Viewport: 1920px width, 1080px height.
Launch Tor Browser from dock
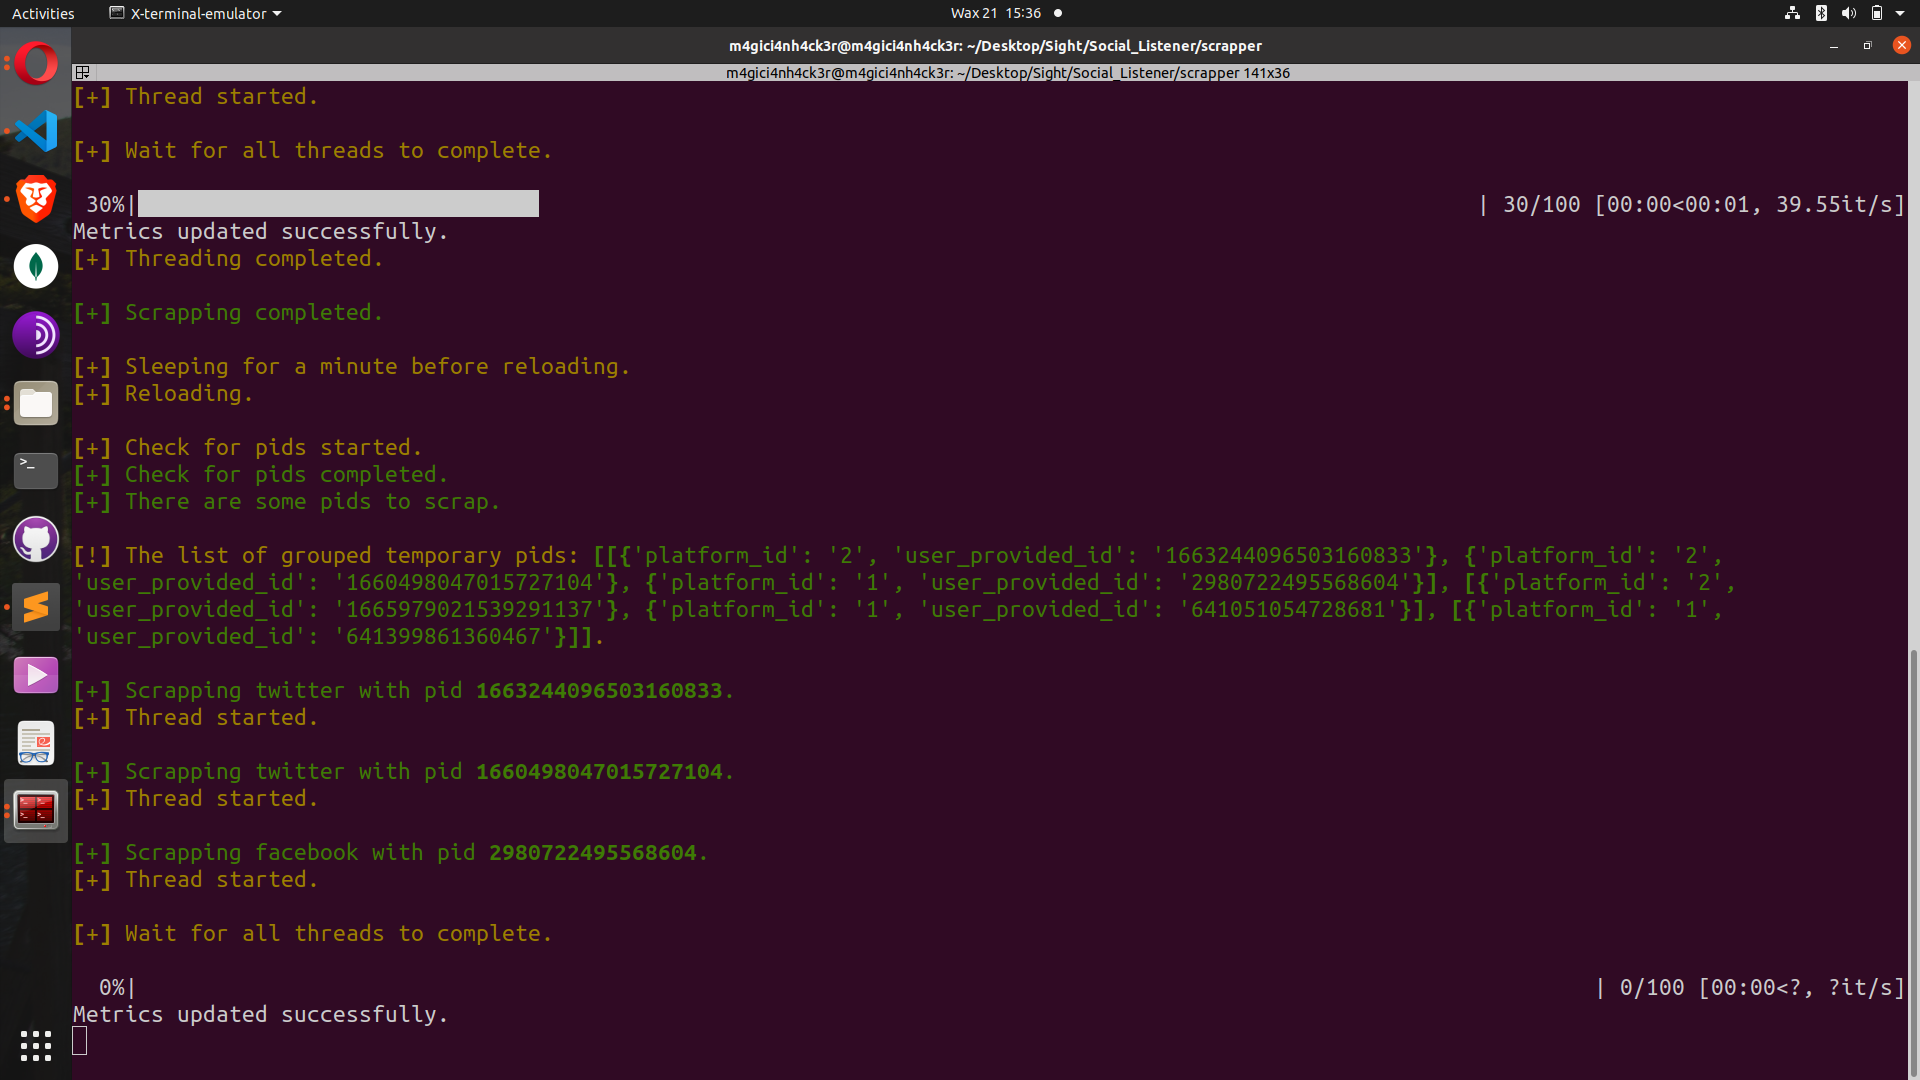tap(36, 335)
